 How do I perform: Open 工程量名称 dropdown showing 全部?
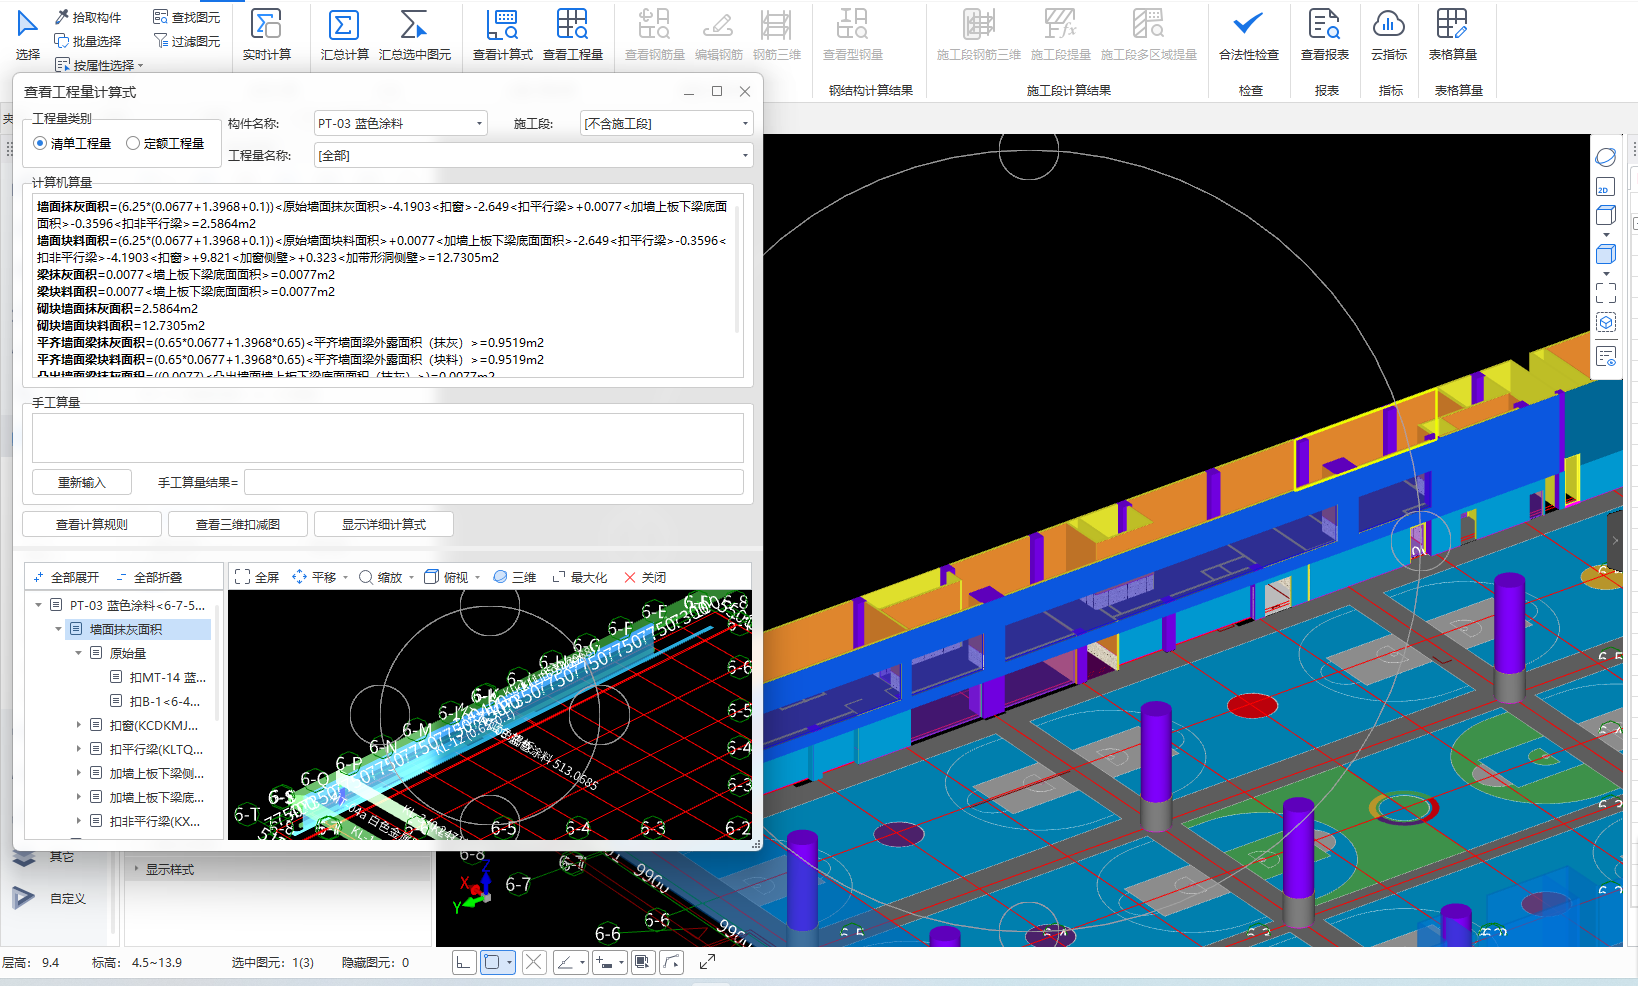tap(533, 155)
